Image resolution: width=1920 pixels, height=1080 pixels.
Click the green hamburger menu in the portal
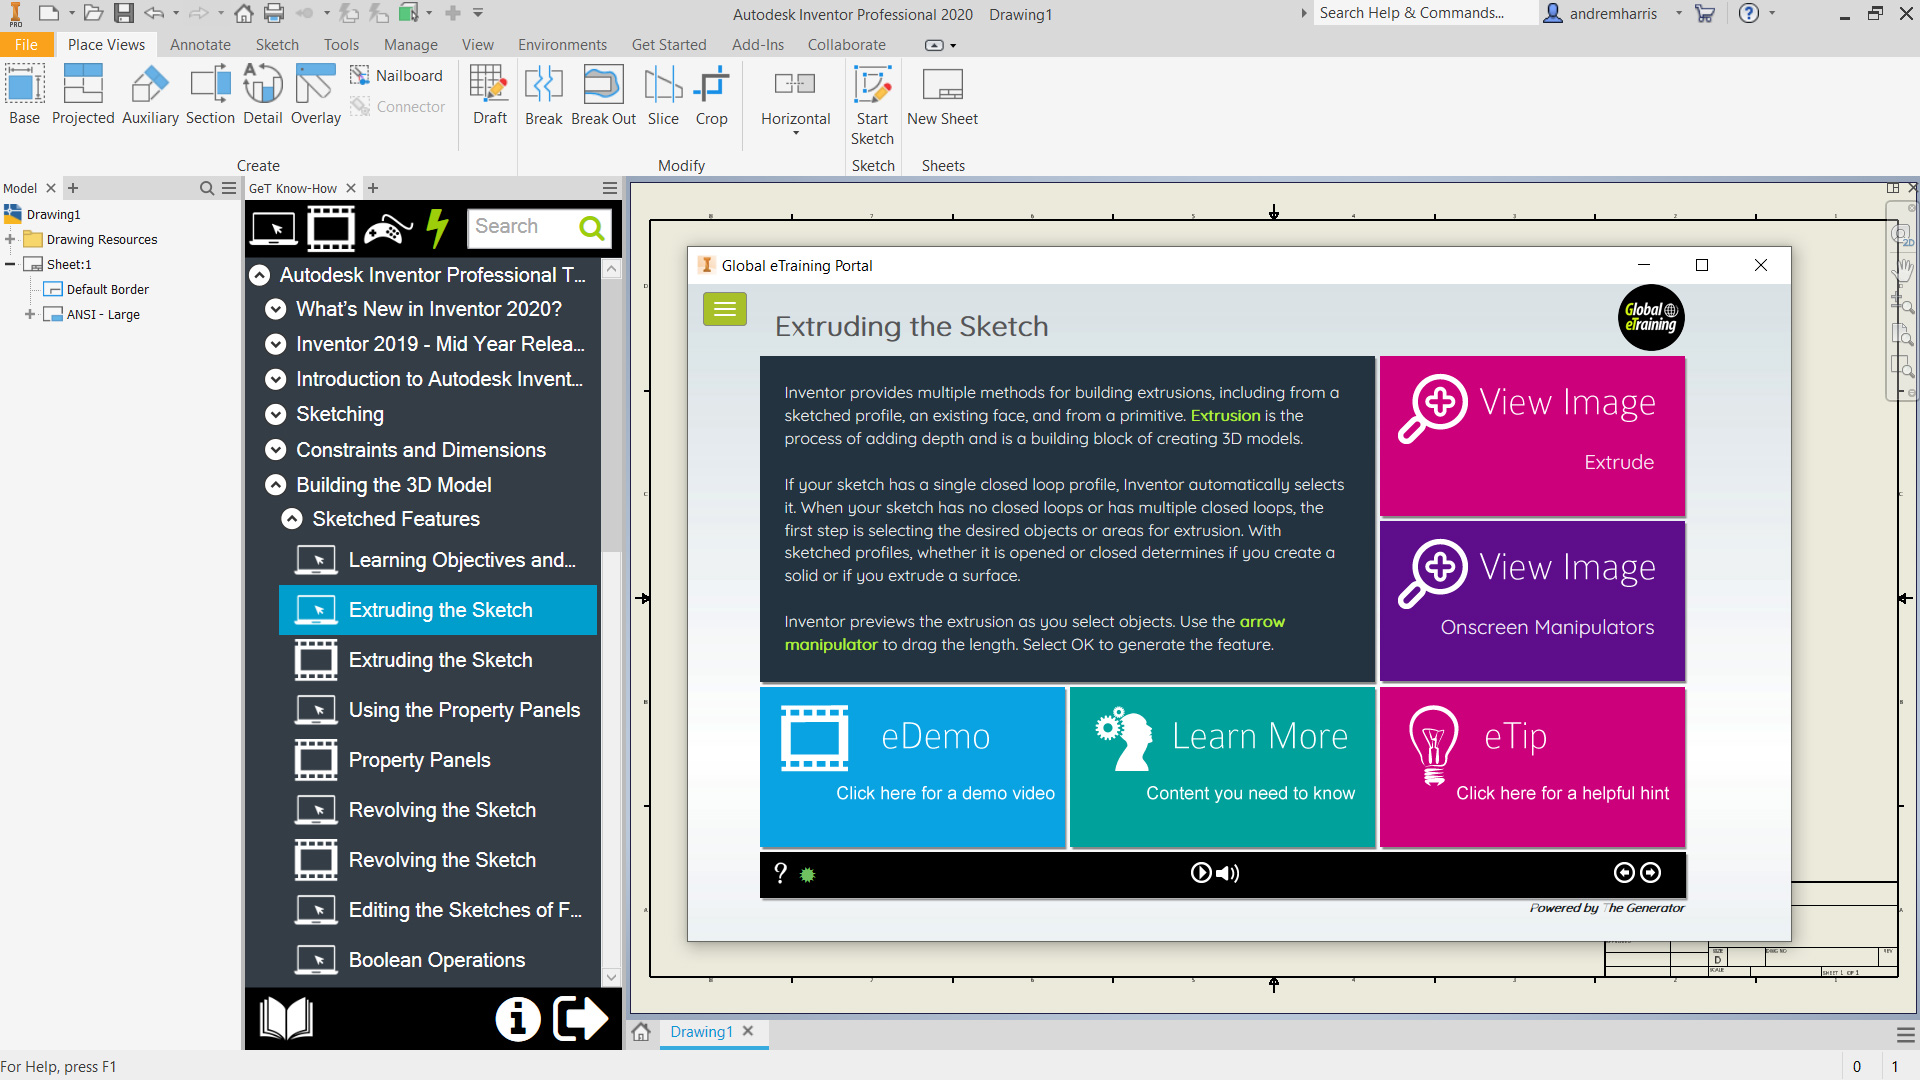(725, 310)
